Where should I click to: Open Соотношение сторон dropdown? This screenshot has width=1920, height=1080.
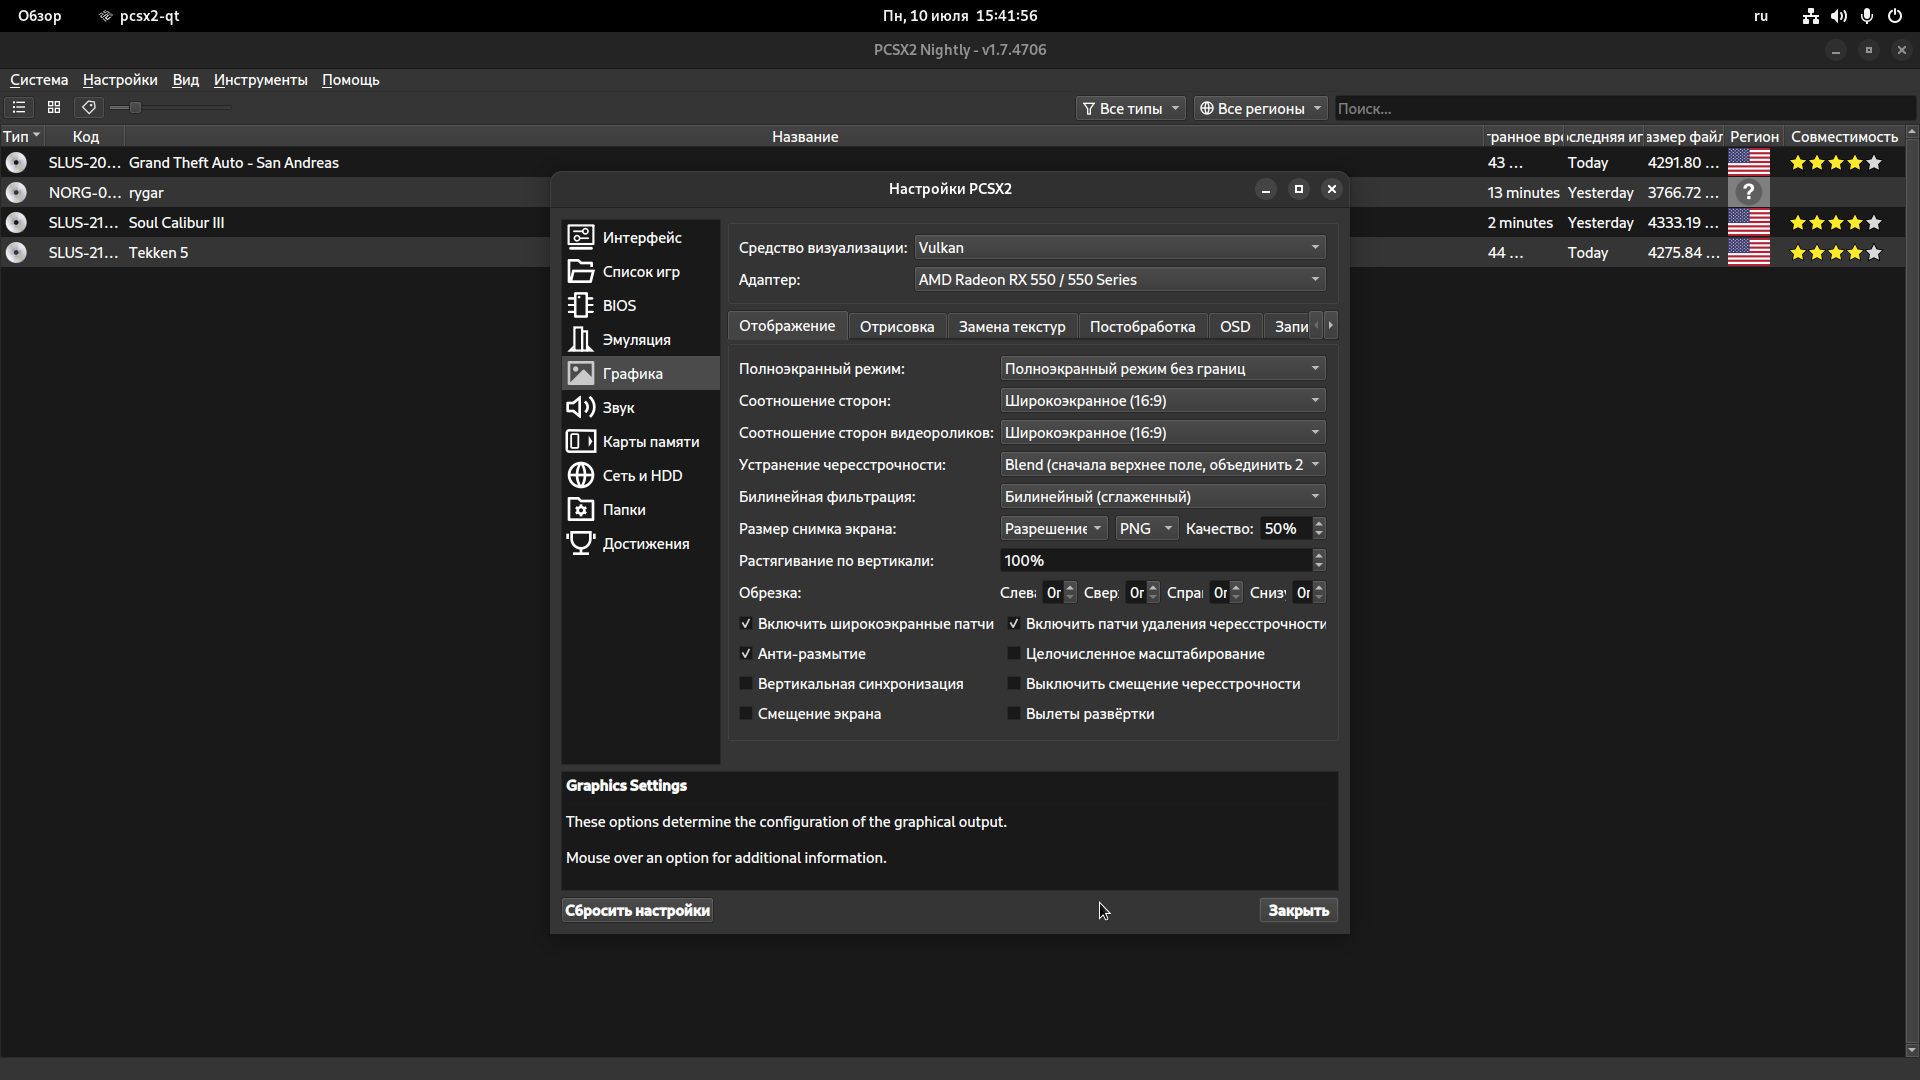click(1162, 401)
